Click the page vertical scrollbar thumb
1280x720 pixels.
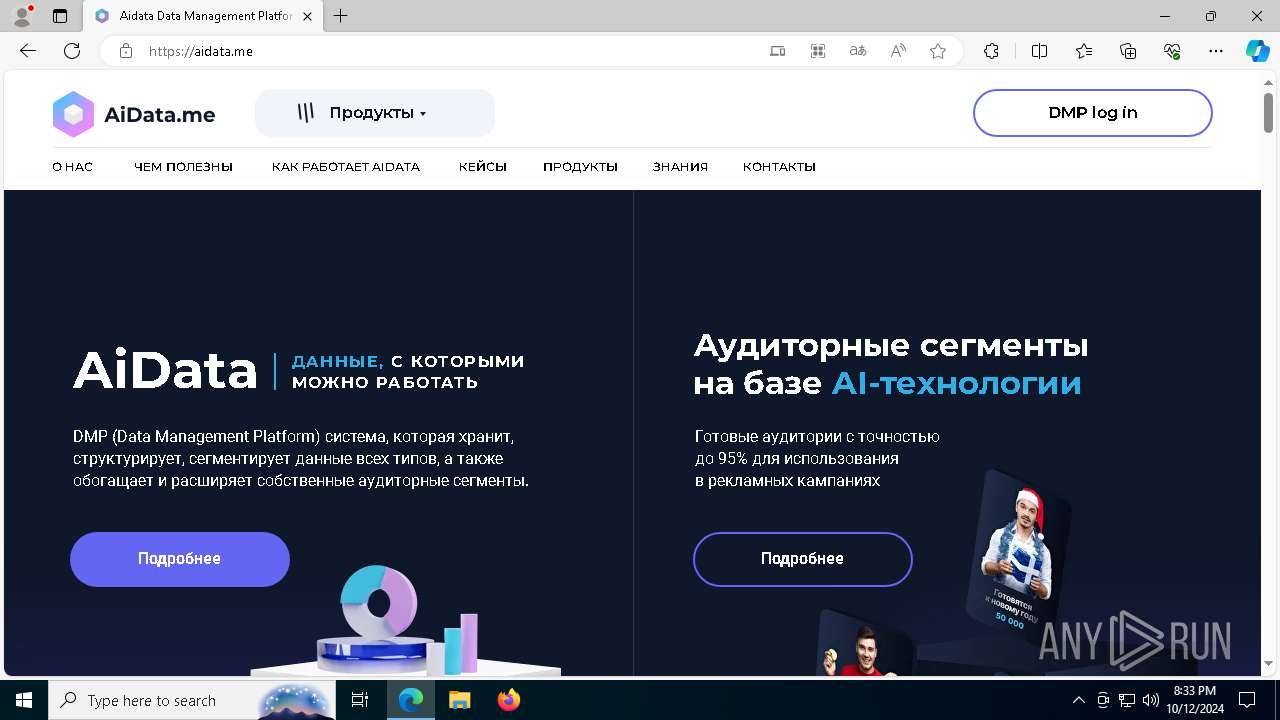[1268, 111]
